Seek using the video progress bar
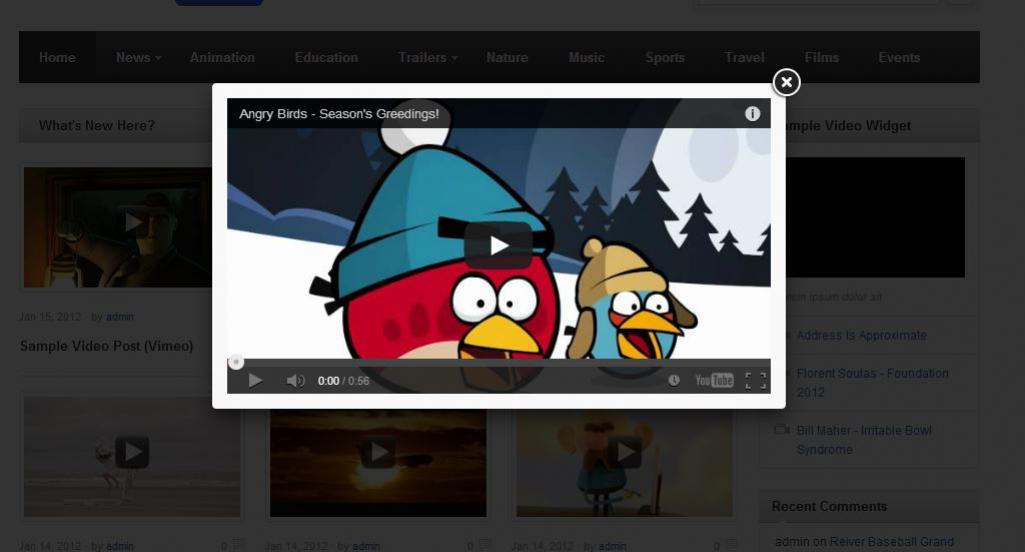This screenshot has width=1025, height=552. tap(499, 362)
